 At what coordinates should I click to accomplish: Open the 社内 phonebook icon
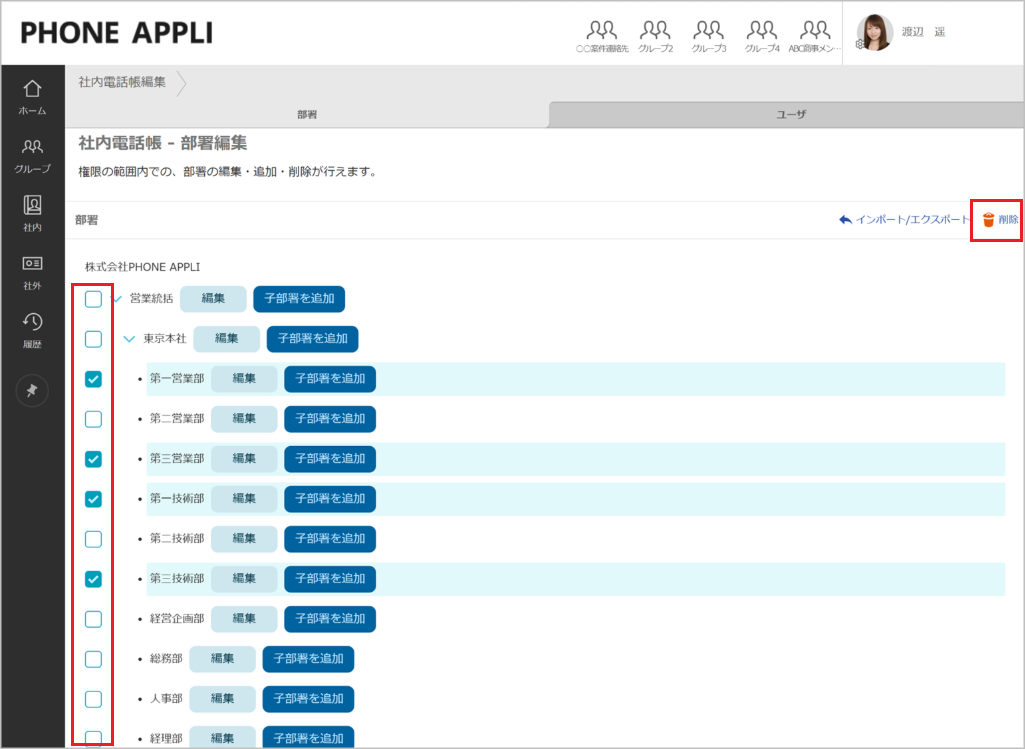(x=32, y=213)
